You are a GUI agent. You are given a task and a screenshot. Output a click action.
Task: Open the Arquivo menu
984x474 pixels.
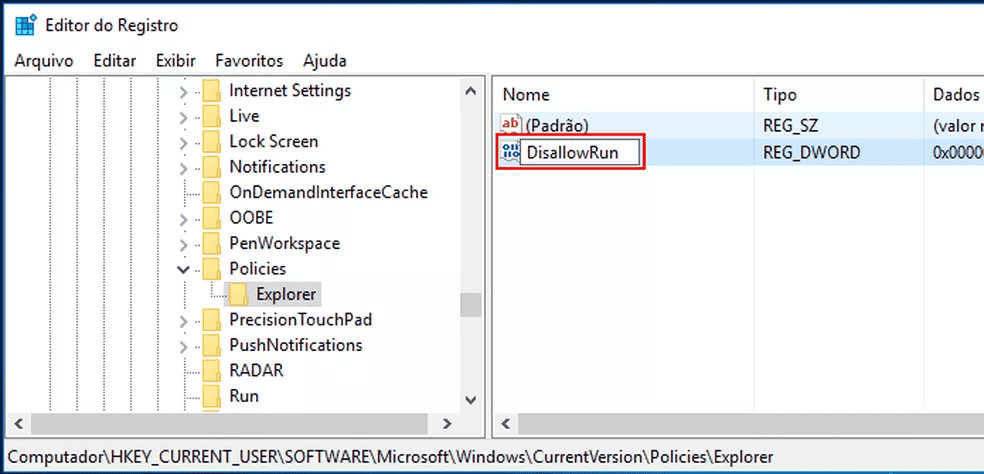(44, 61)
